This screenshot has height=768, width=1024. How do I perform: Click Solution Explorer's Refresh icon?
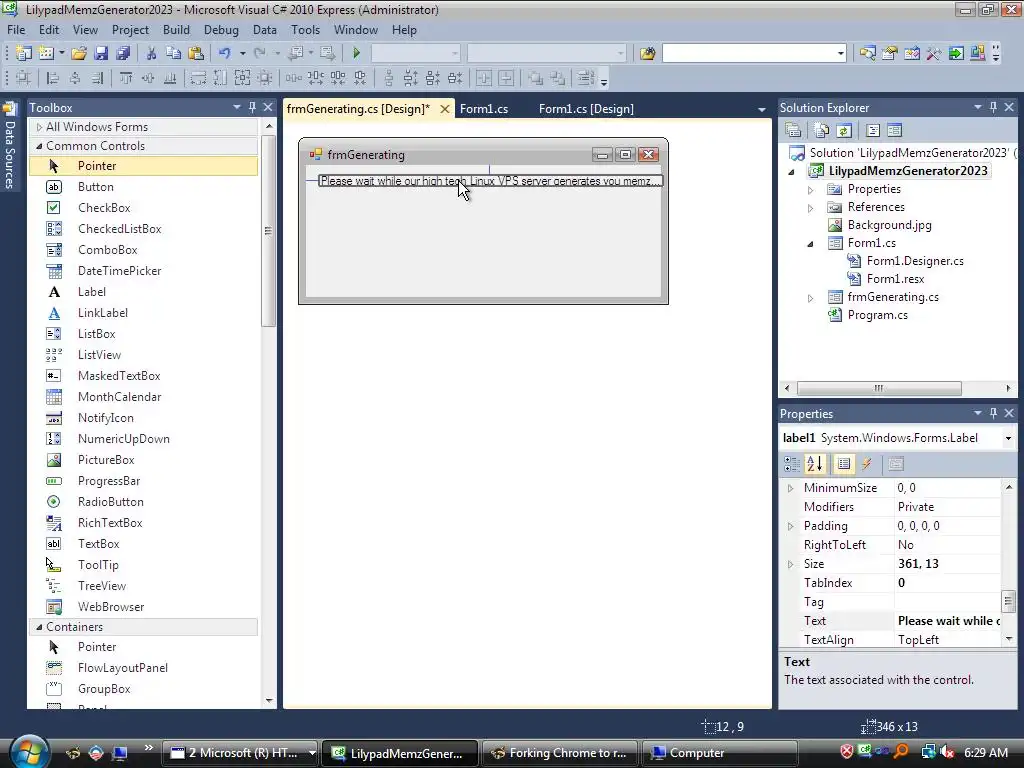click(844, 131)
